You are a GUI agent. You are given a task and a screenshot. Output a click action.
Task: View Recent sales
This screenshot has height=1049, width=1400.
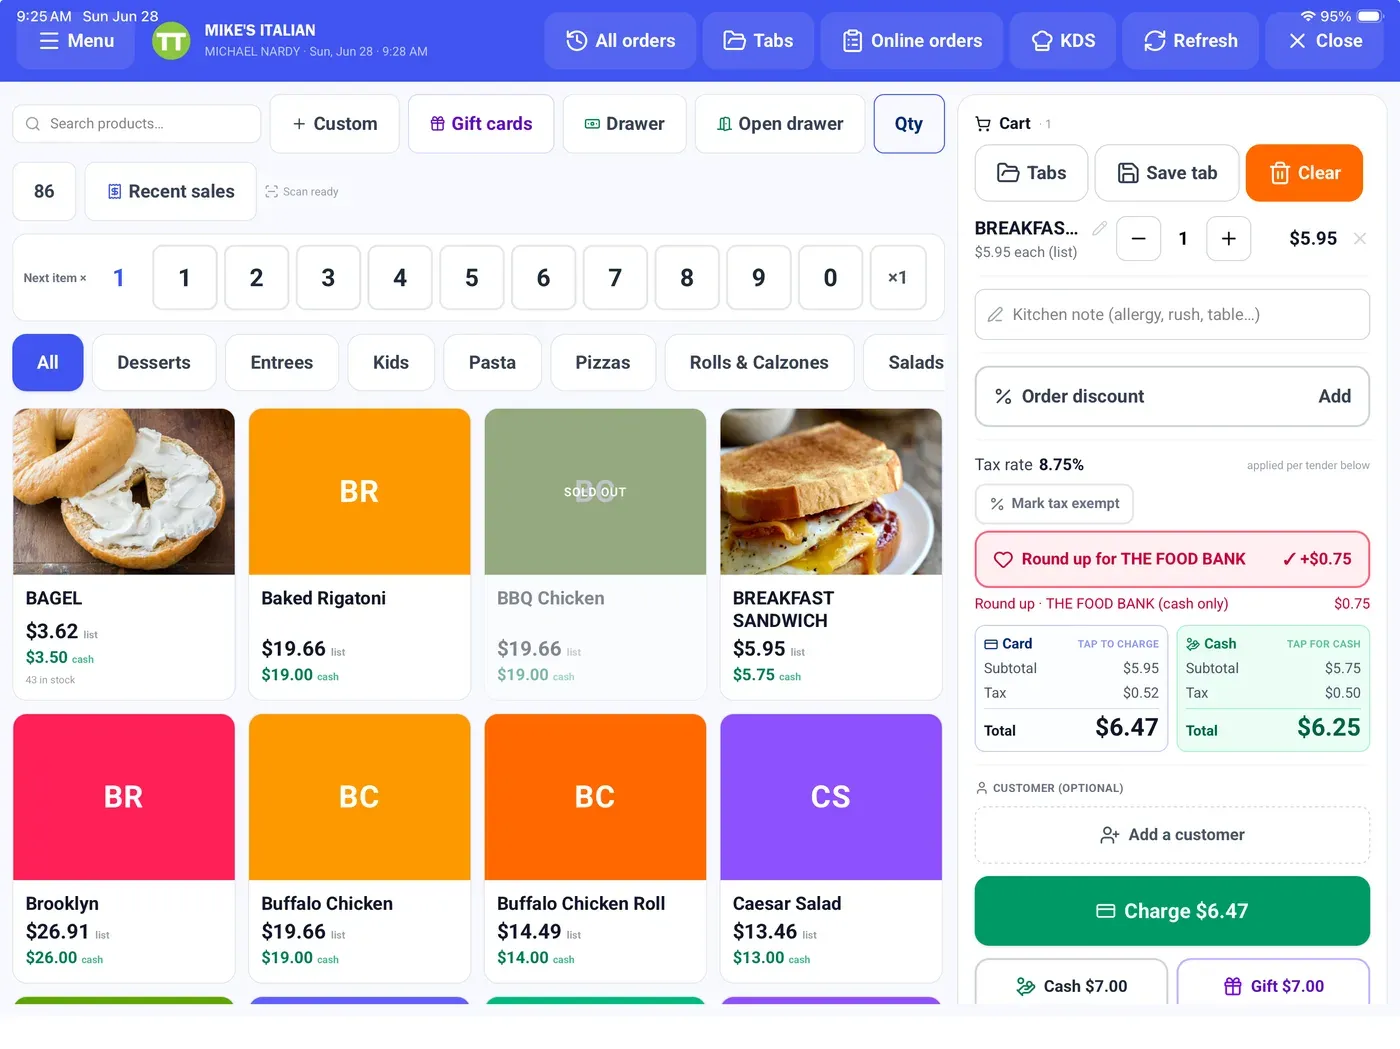pyautogui.click(x=171, y=191)
